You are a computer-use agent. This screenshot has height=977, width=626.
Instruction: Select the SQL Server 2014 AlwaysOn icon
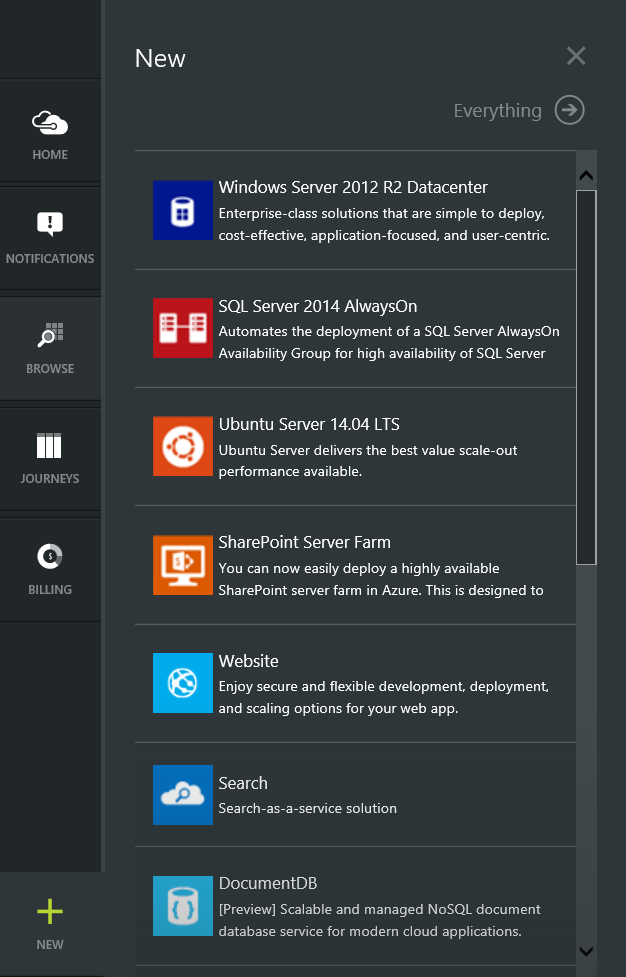183,328
